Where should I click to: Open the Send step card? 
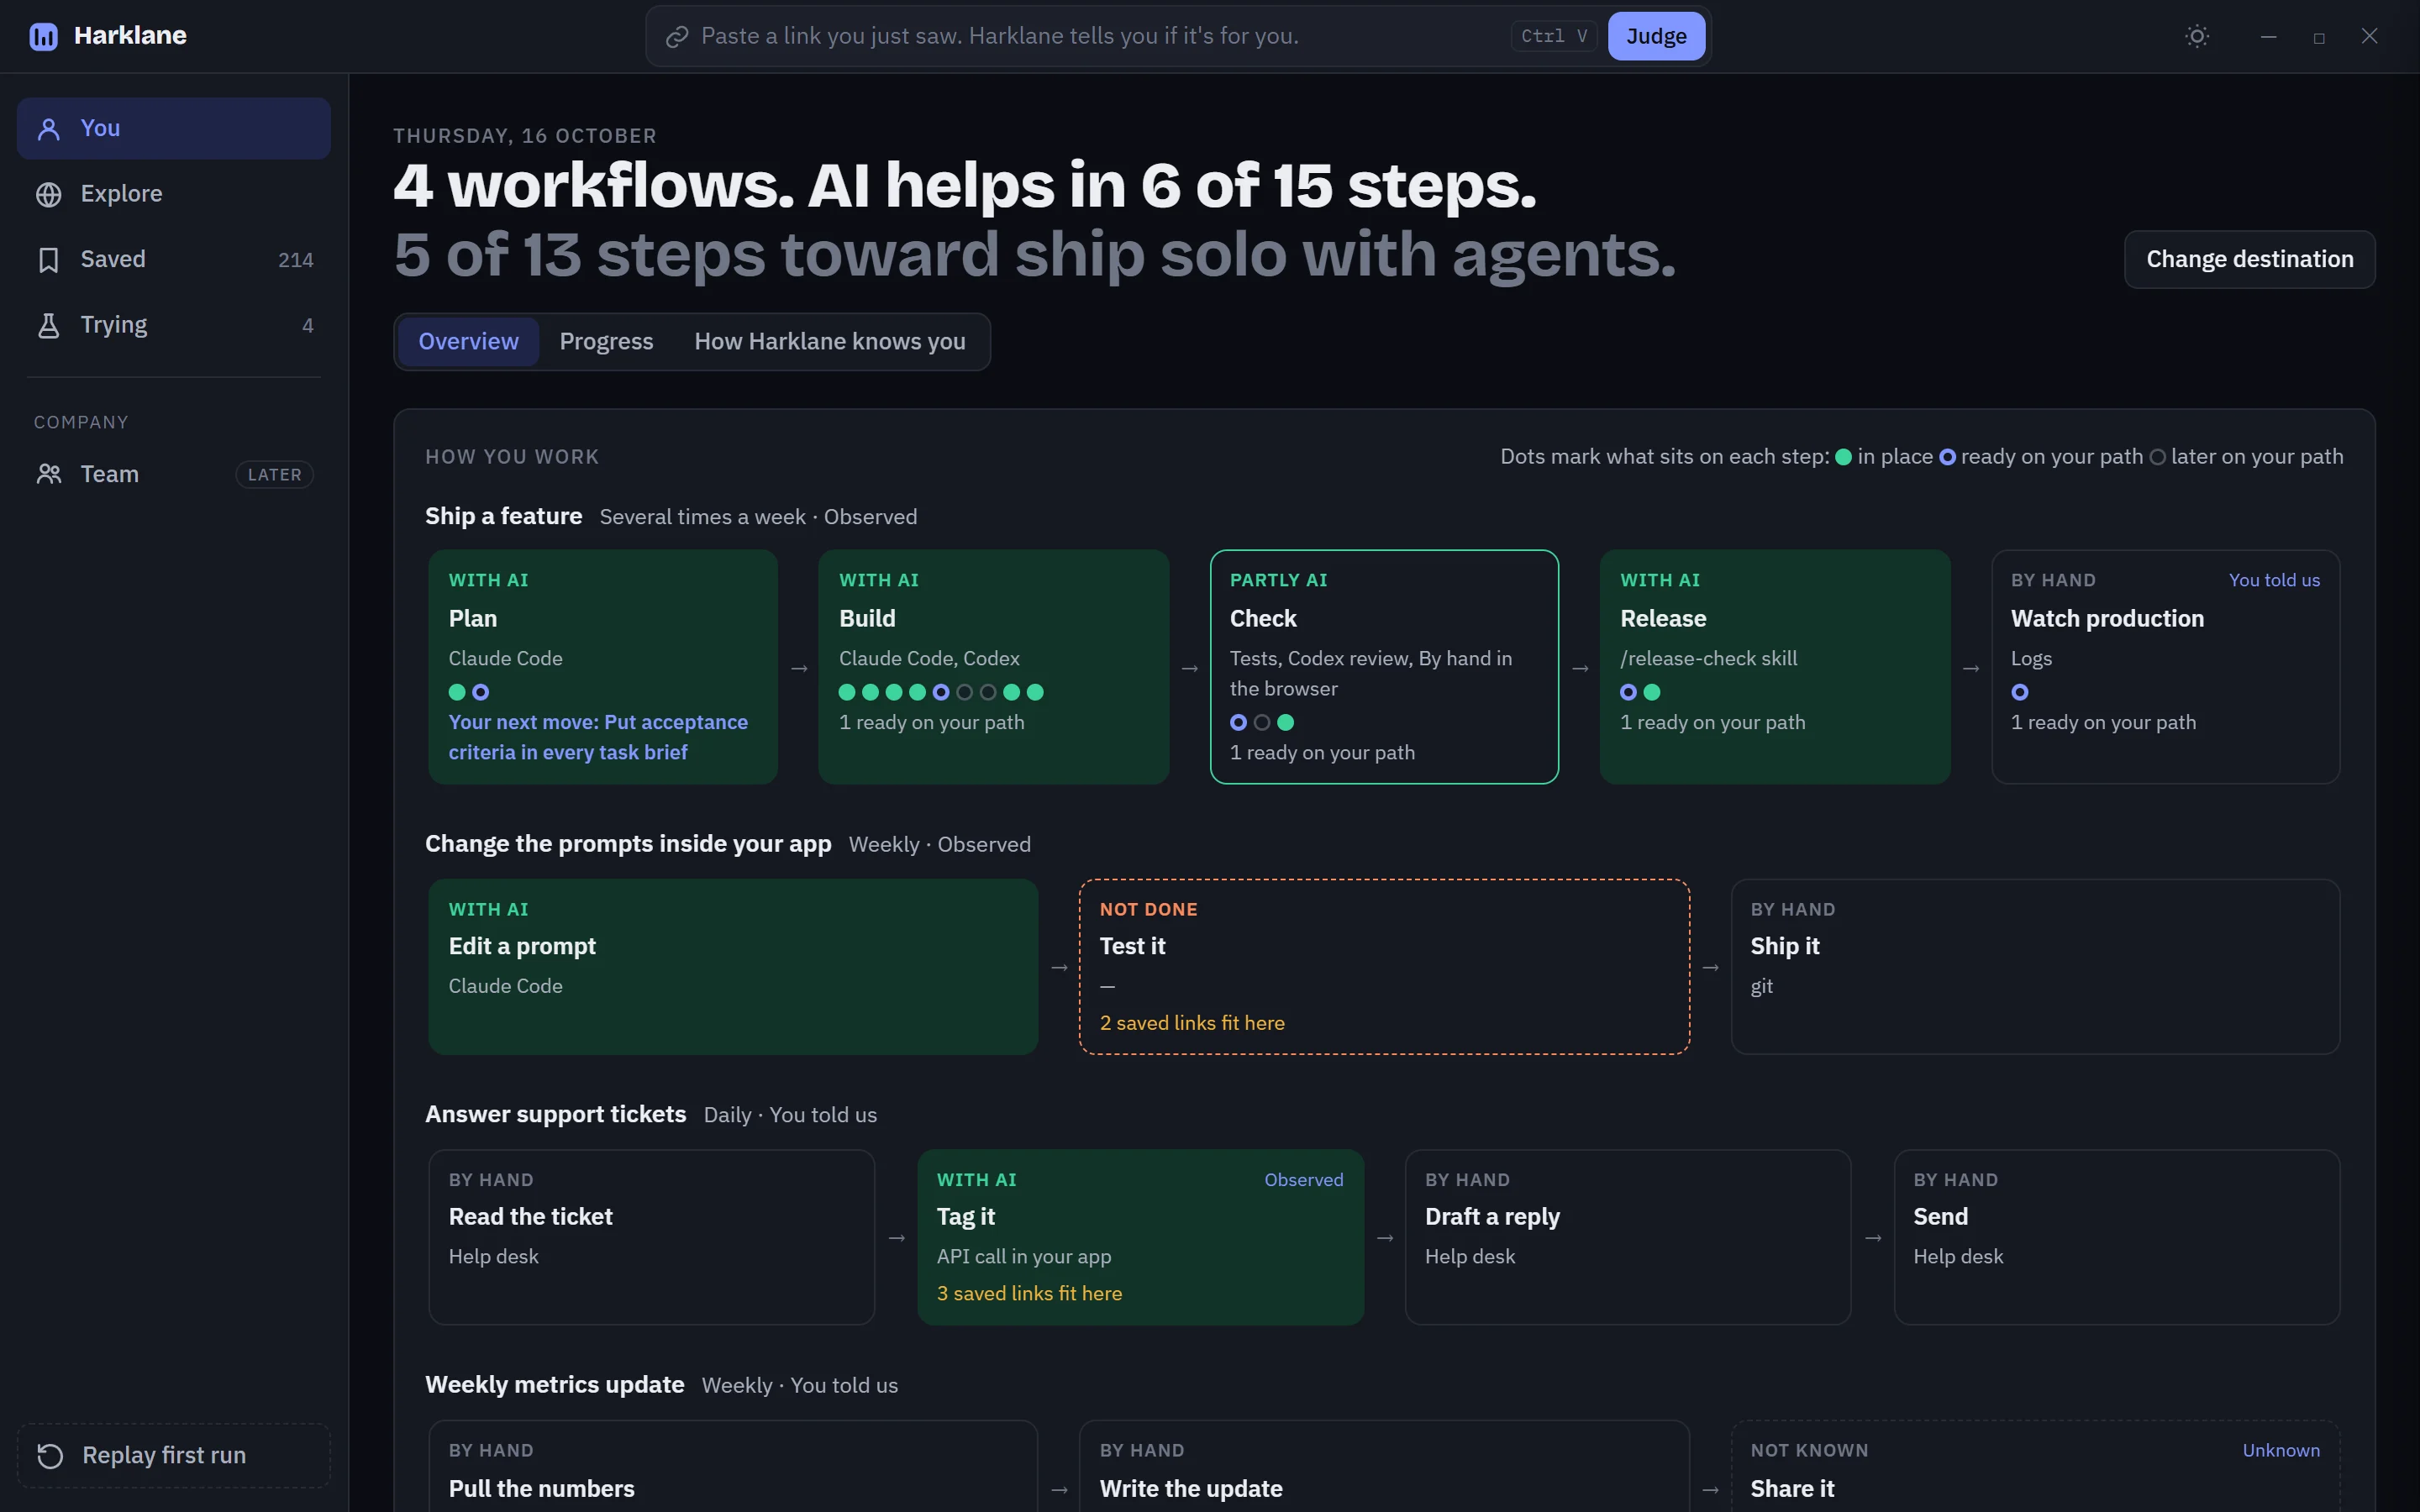(2117, 1238)
